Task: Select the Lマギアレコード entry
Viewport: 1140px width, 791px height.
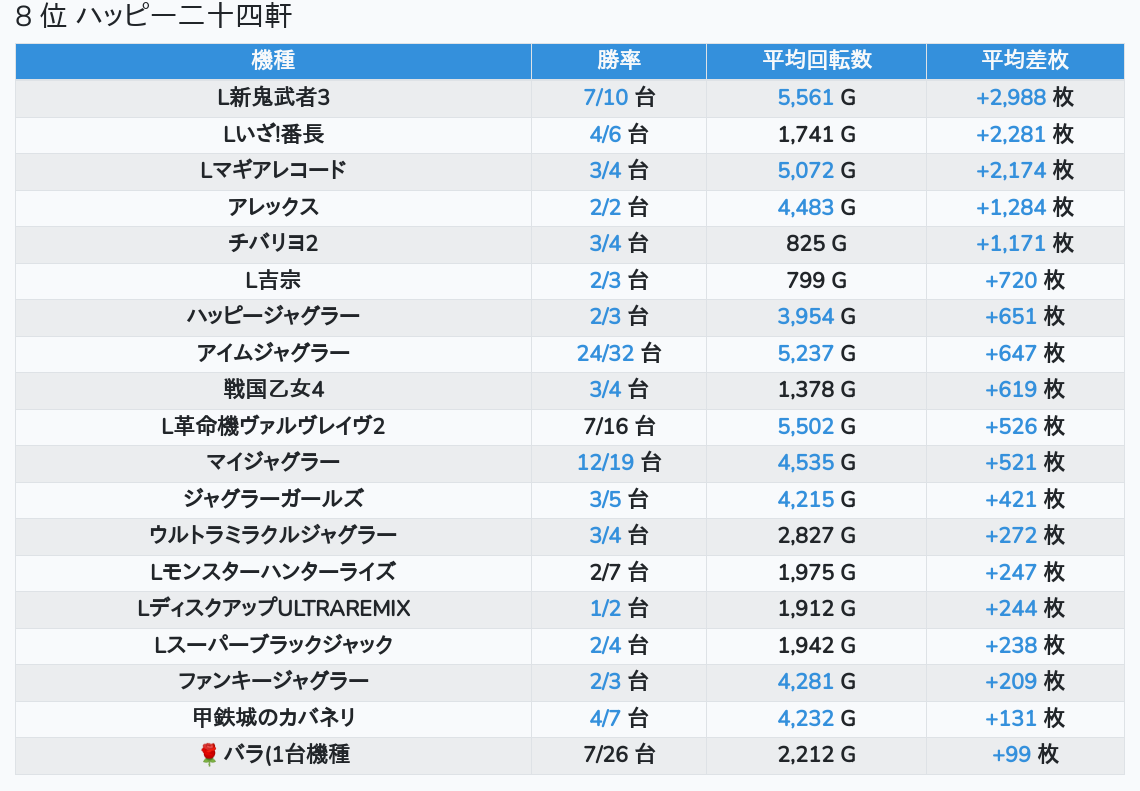Action: (273, 171)
